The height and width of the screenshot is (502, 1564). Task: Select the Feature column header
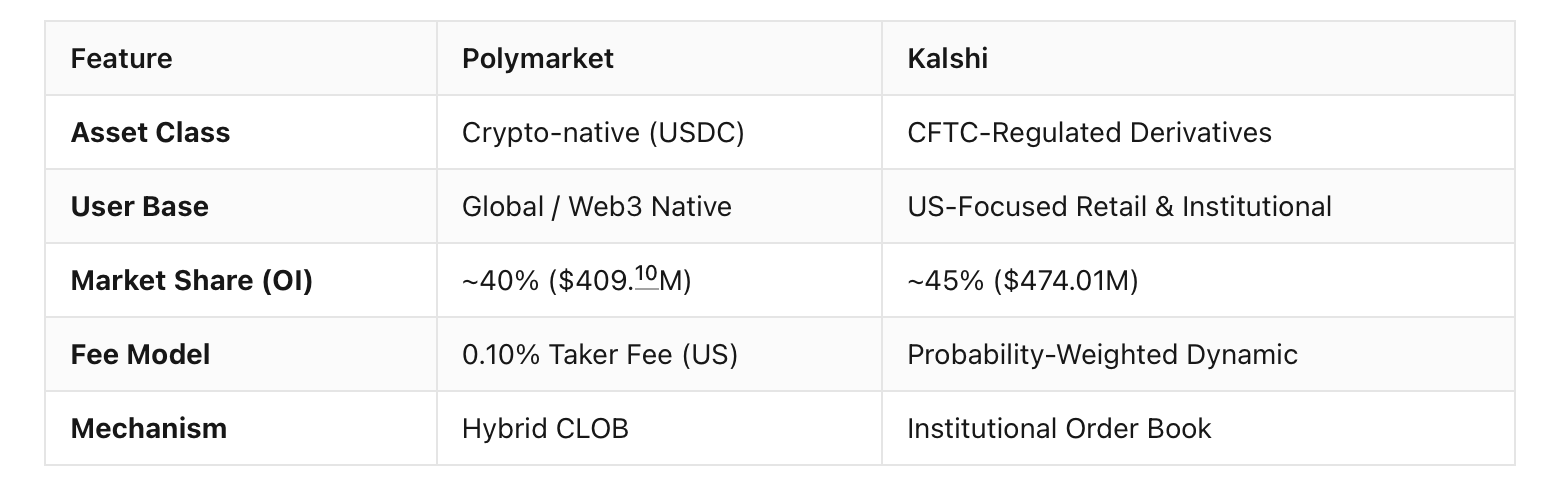pos(121,58)
